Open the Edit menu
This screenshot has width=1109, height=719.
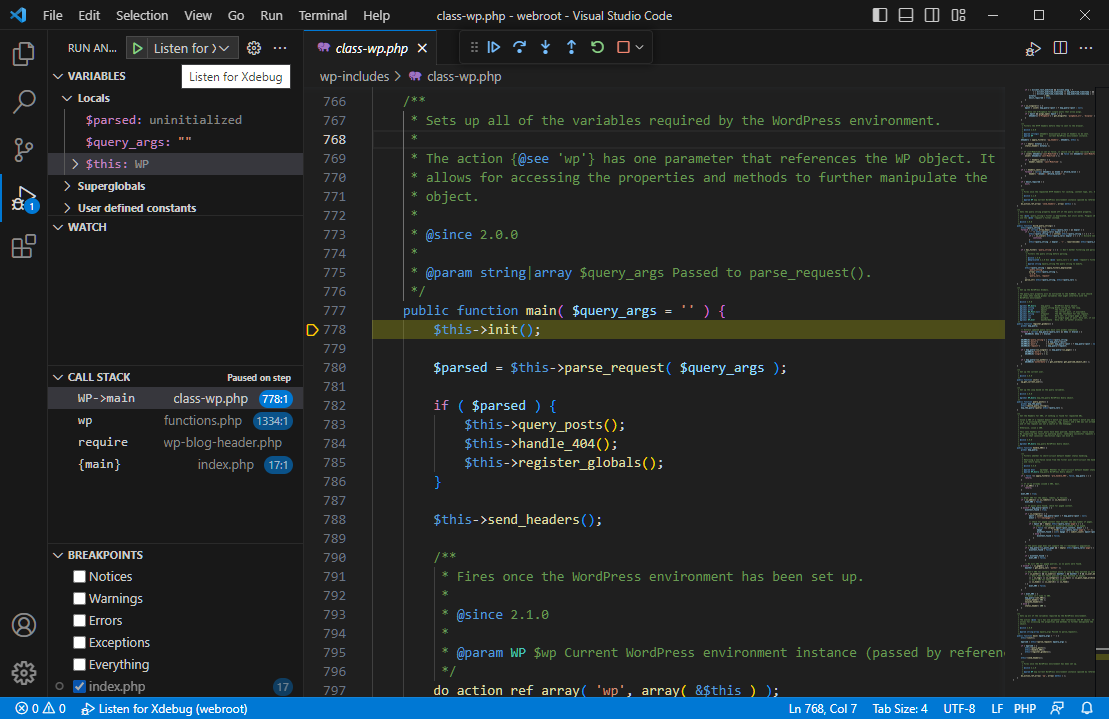(89, 16)
